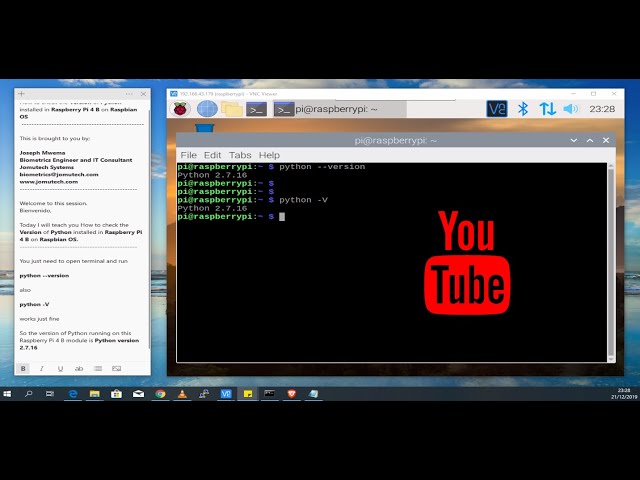Toggle Strikethrough formatting in sticky note

(x=79, y=369)
